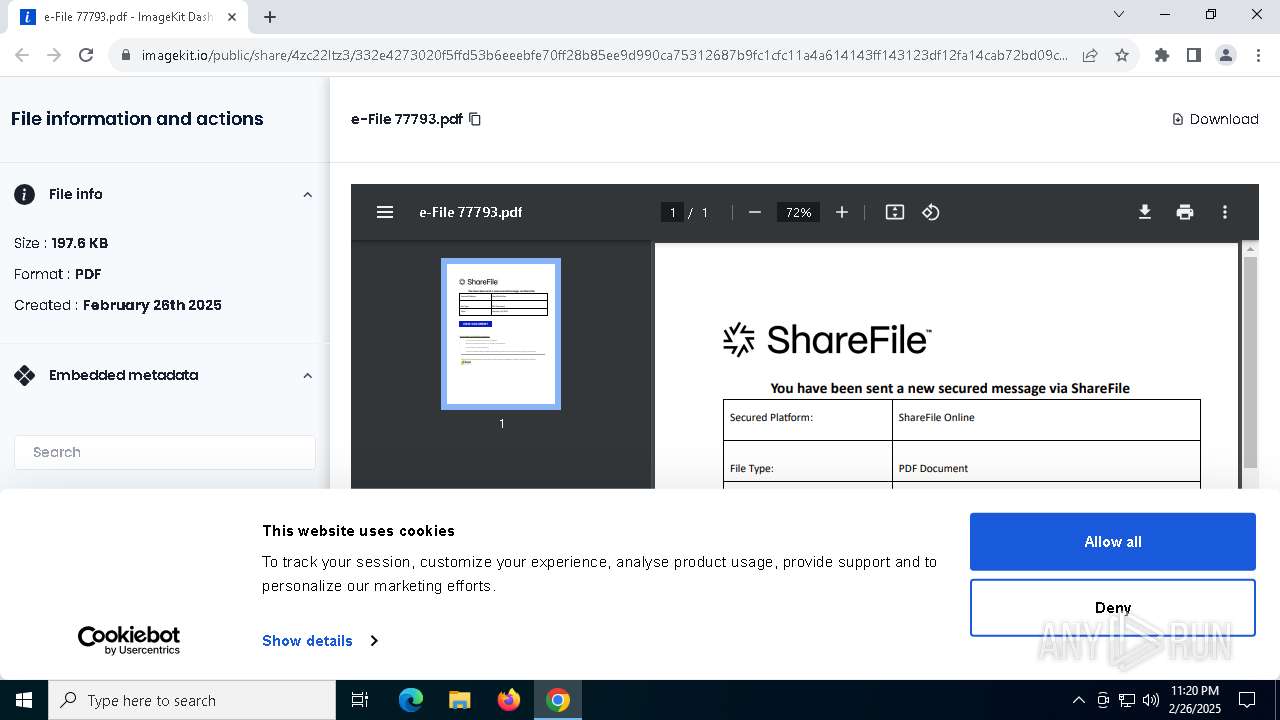The width and height of the screenshot is (1280, 720).
Task: Reload the browser page
Action: point(86,55)
